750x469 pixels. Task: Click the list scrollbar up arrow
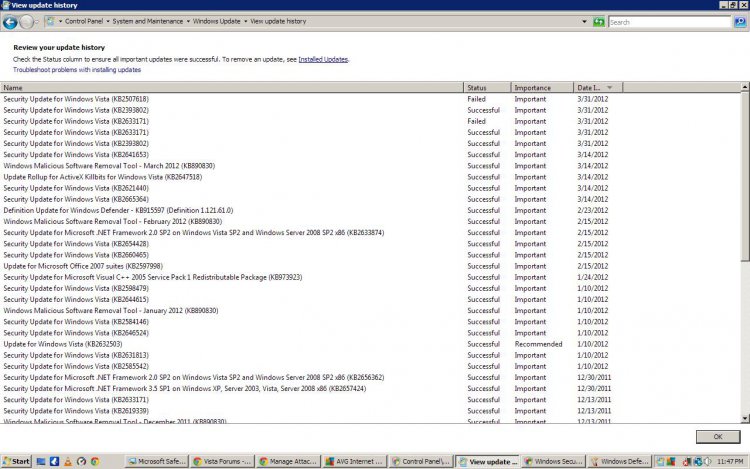[745, 87]
